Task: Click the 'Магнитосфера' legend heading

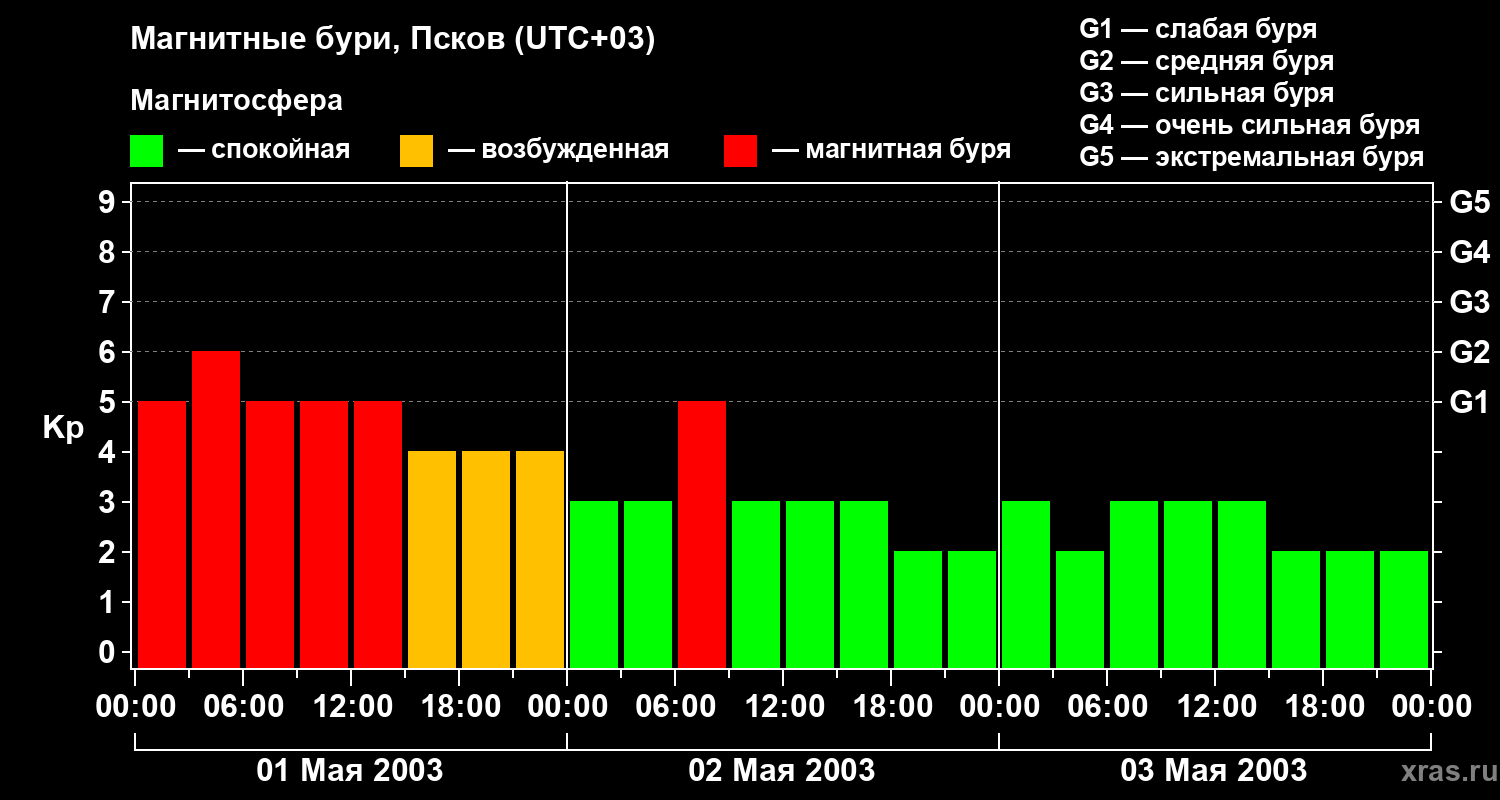Action: (x=236, y=101)
